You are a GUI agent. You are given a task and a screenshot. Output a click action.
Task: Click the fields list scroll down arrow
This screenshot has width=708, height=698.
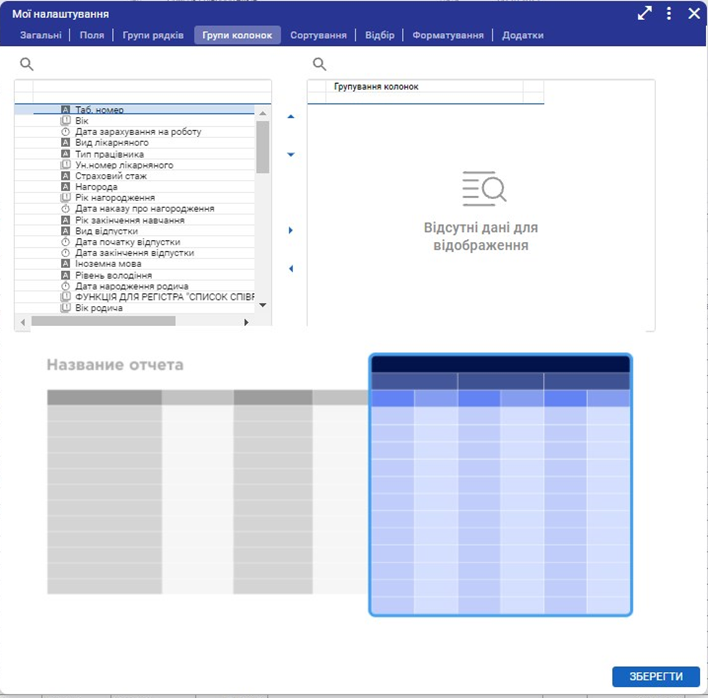pyautogui.click(x=263, y=305)
